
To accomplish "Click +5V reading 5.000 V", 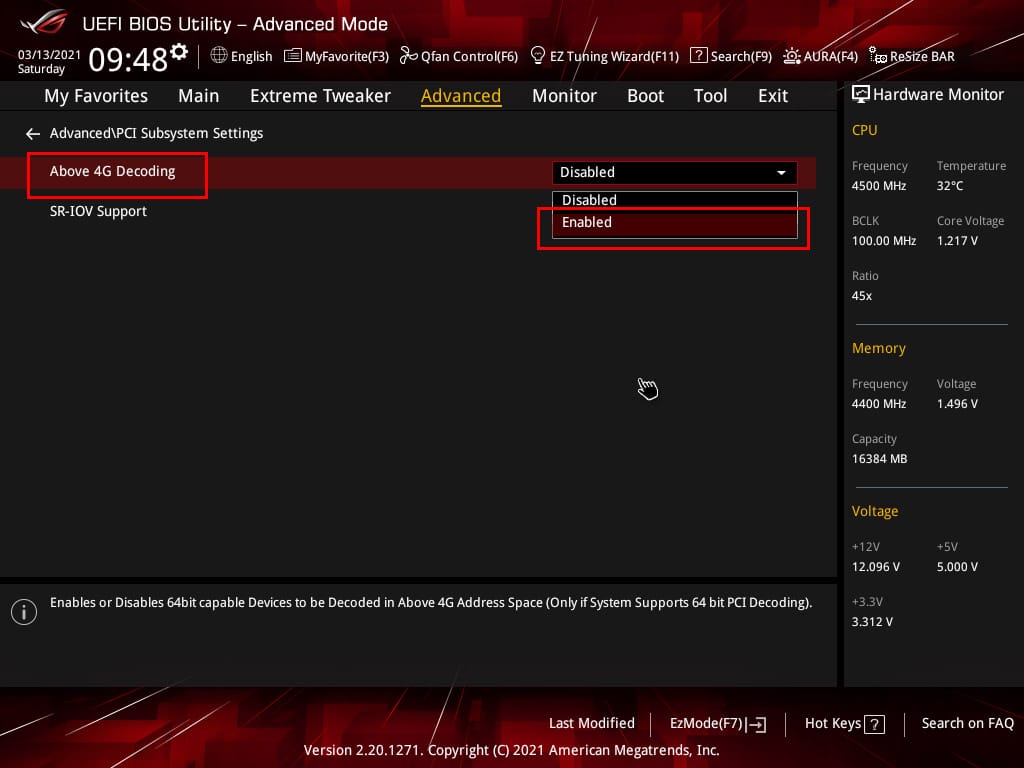I will (x=957, y=567).
